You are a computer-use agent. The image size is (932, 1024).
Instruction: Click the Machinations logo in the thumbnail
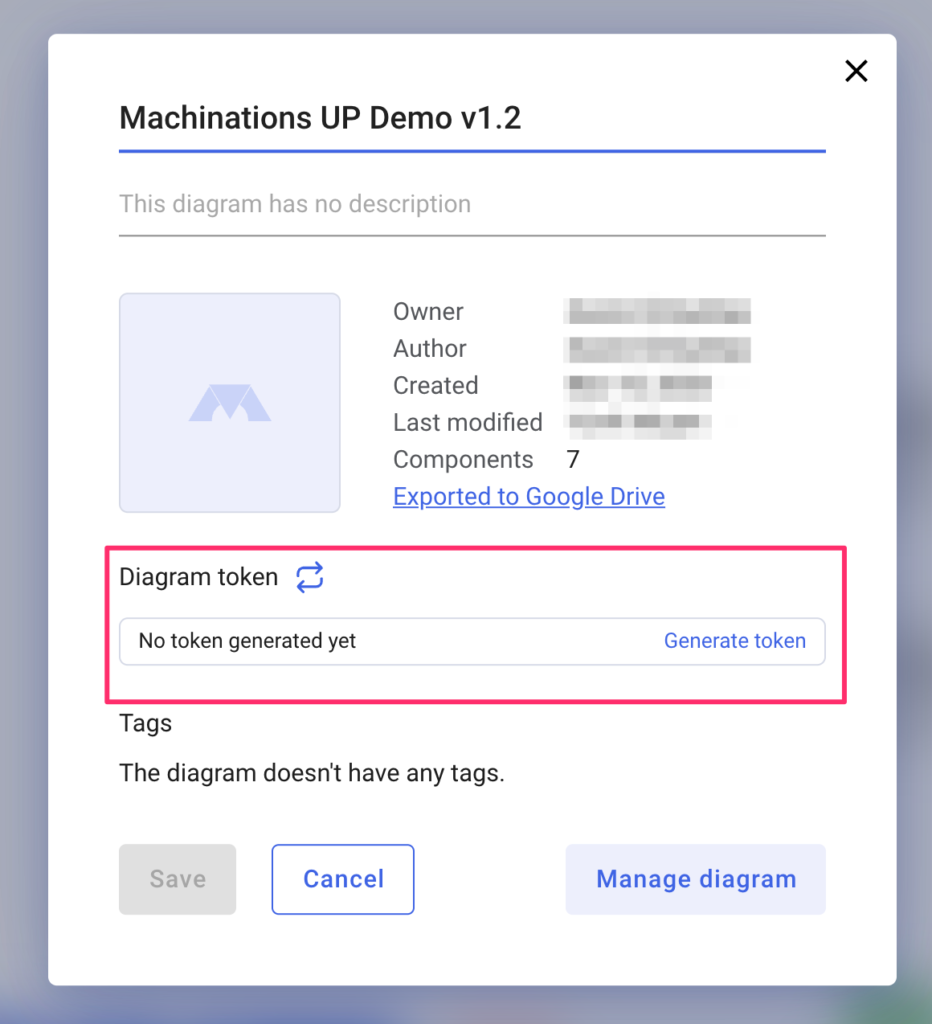click(230, 403)
